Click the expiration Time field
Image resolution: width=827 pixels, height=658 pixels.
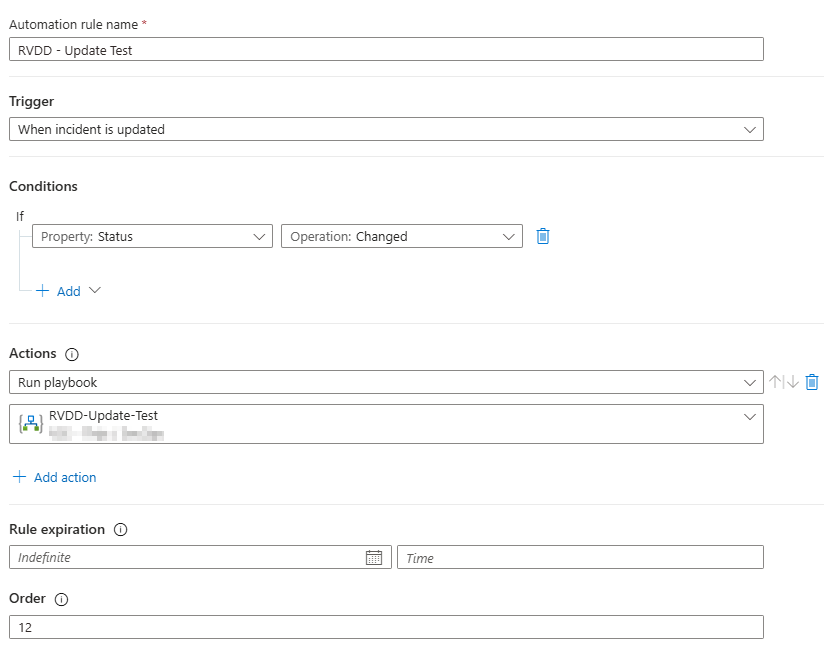tap(580, 557)
